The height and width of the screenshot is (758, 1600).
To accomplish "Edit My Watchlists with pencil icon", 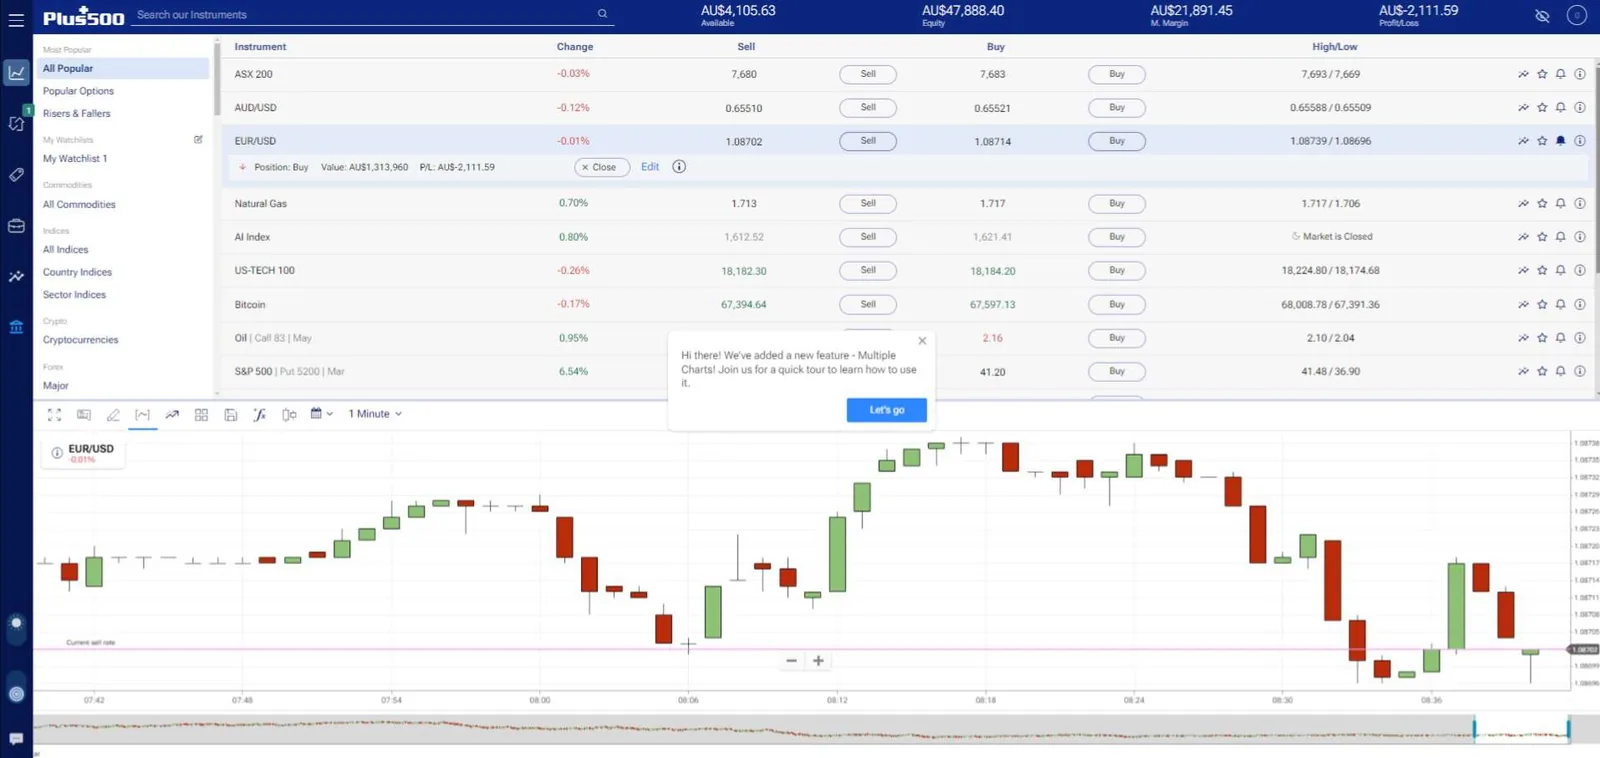I will pyautogui.click(x=198, y=140).
